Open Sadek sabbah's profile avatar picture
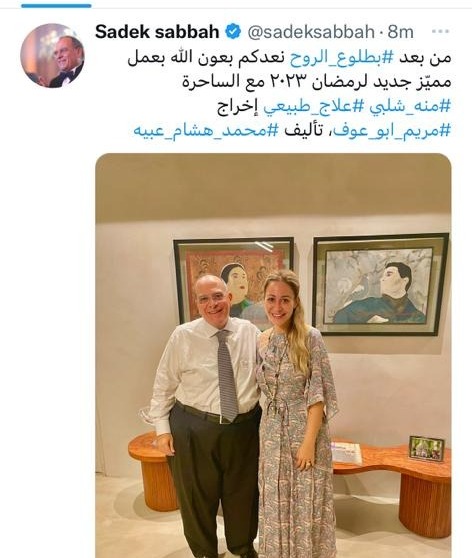This screenshot has height=558, width=472. point(52,56)
